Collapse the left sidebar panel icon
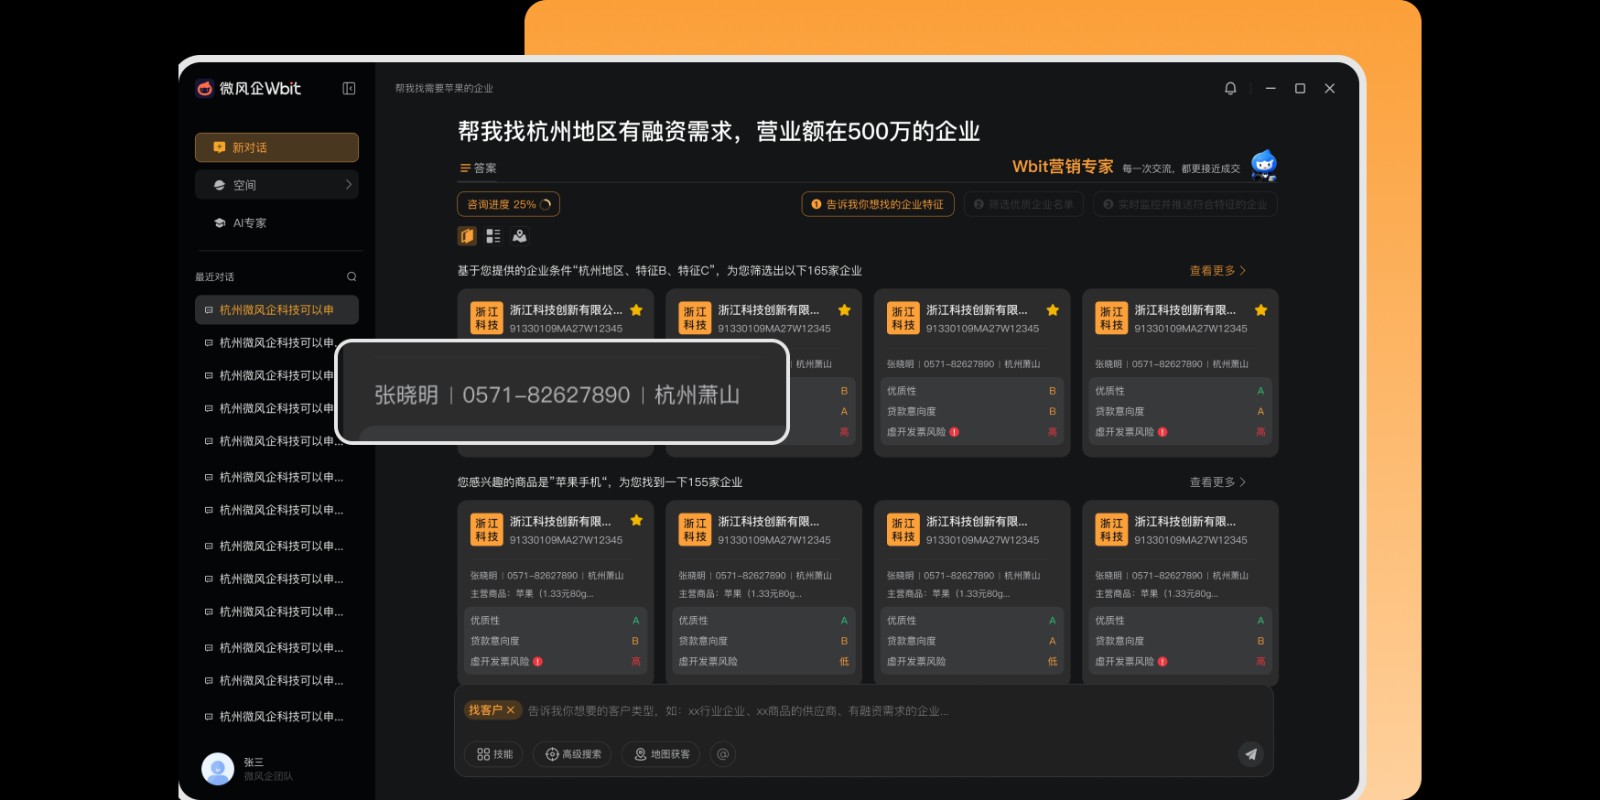Image resolution: width=1600 pixels, height=800 pixels. coord(349,89)
